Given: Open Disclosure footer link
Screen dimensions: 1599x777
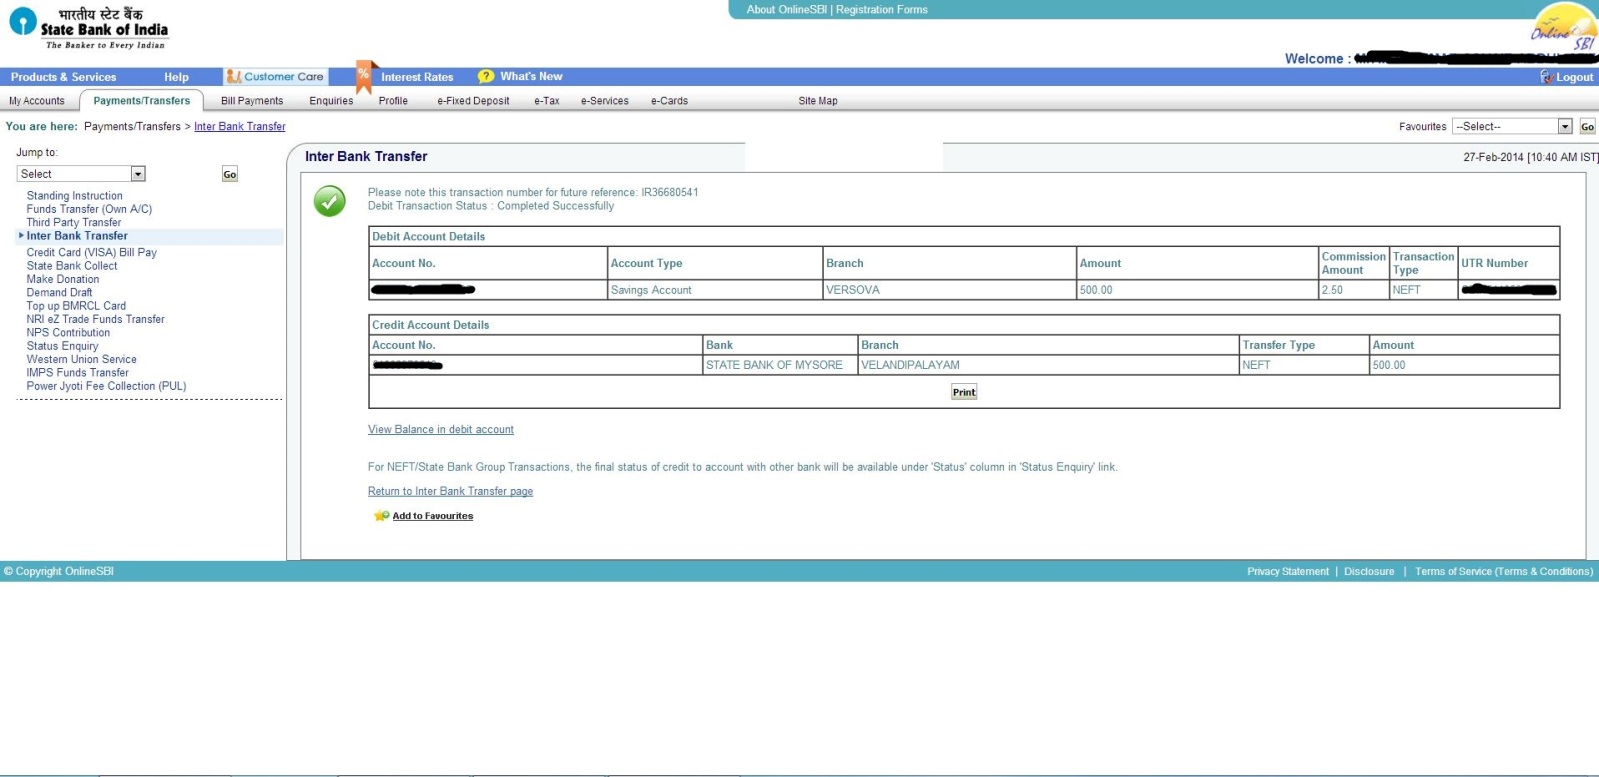Looking at the screenshot, I should 1369,572.
